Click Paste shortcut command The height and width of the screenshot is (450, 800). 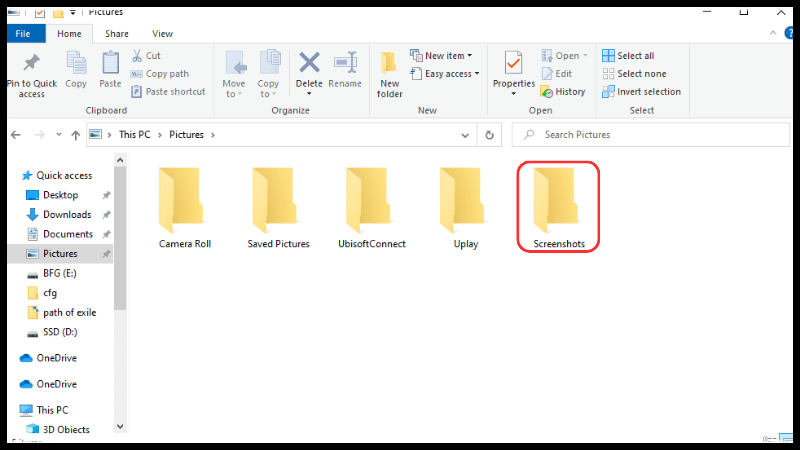click(168, 92)
